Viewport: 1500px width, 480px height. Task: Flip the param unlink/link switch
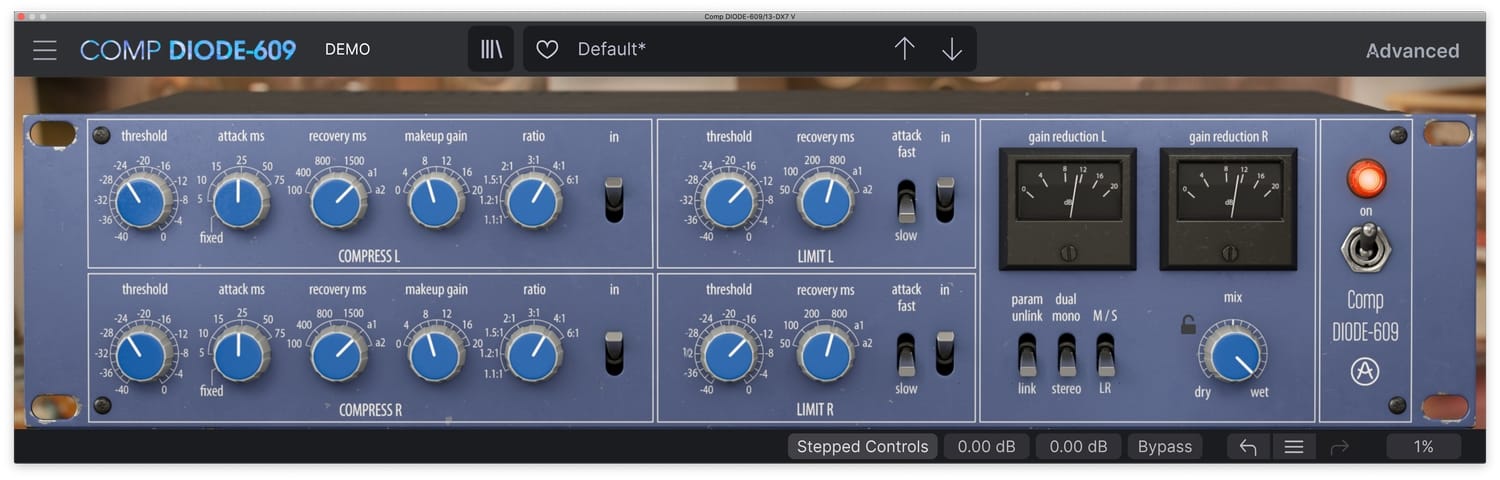pos(1027,354)
